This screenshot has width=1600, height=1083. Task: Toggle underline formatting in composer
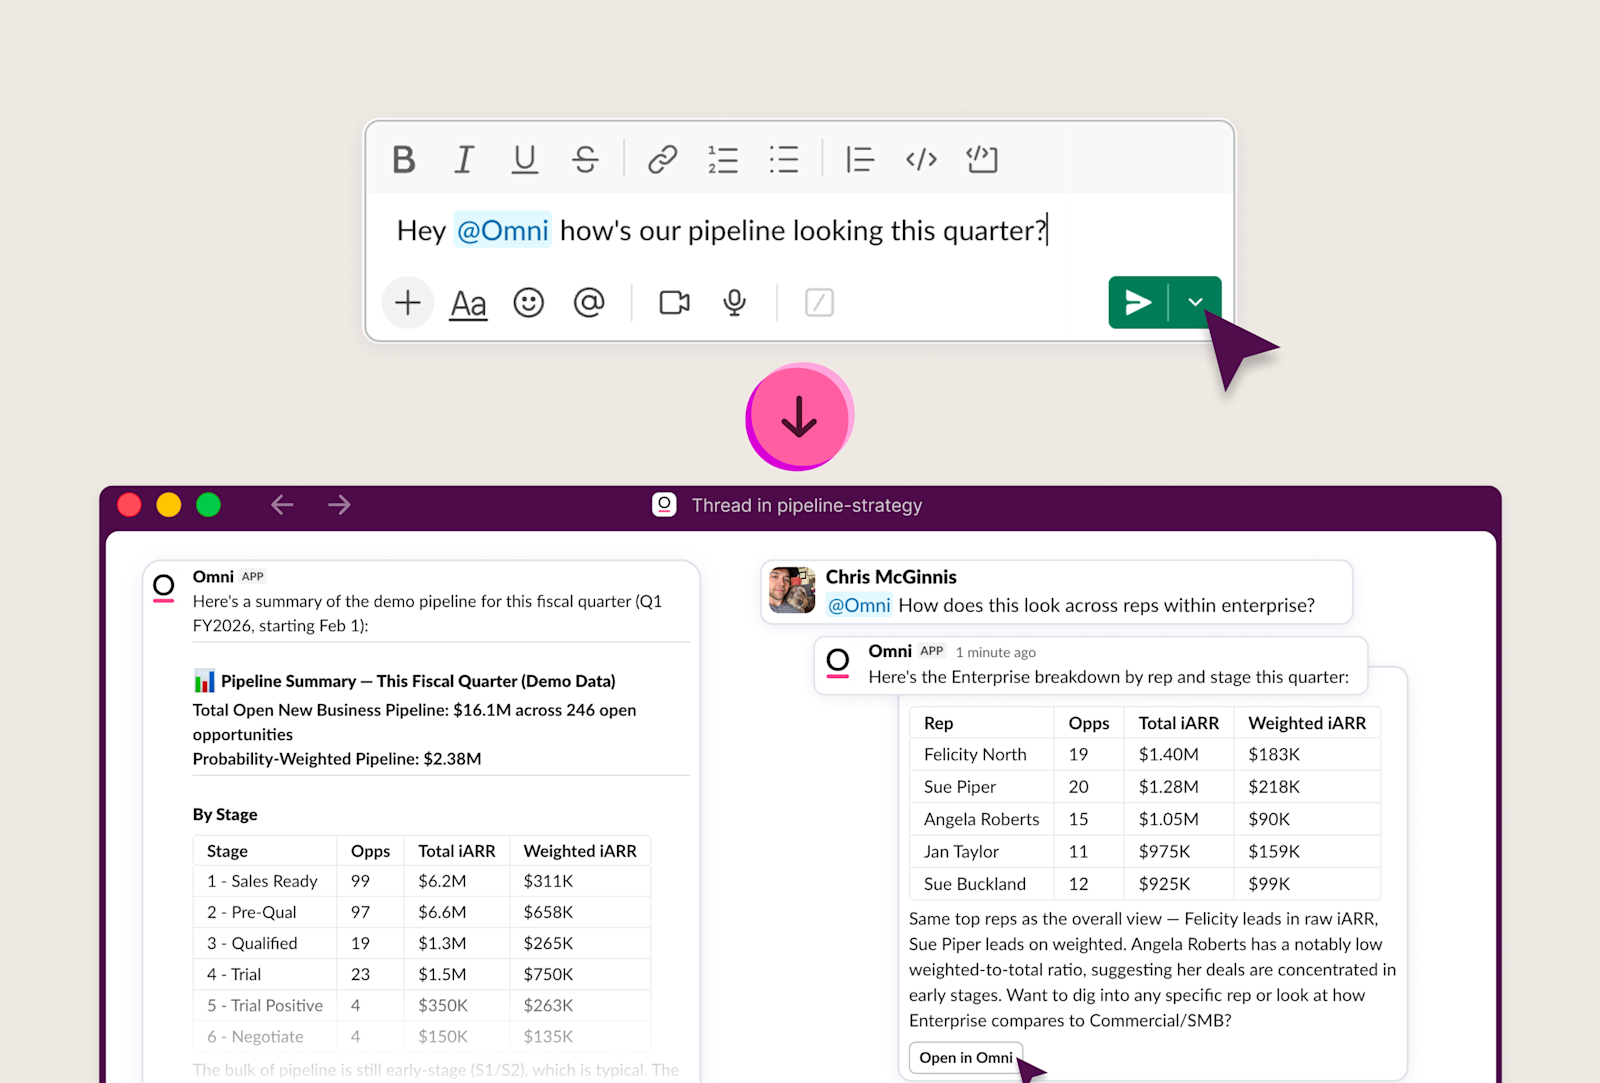[524, 159]
